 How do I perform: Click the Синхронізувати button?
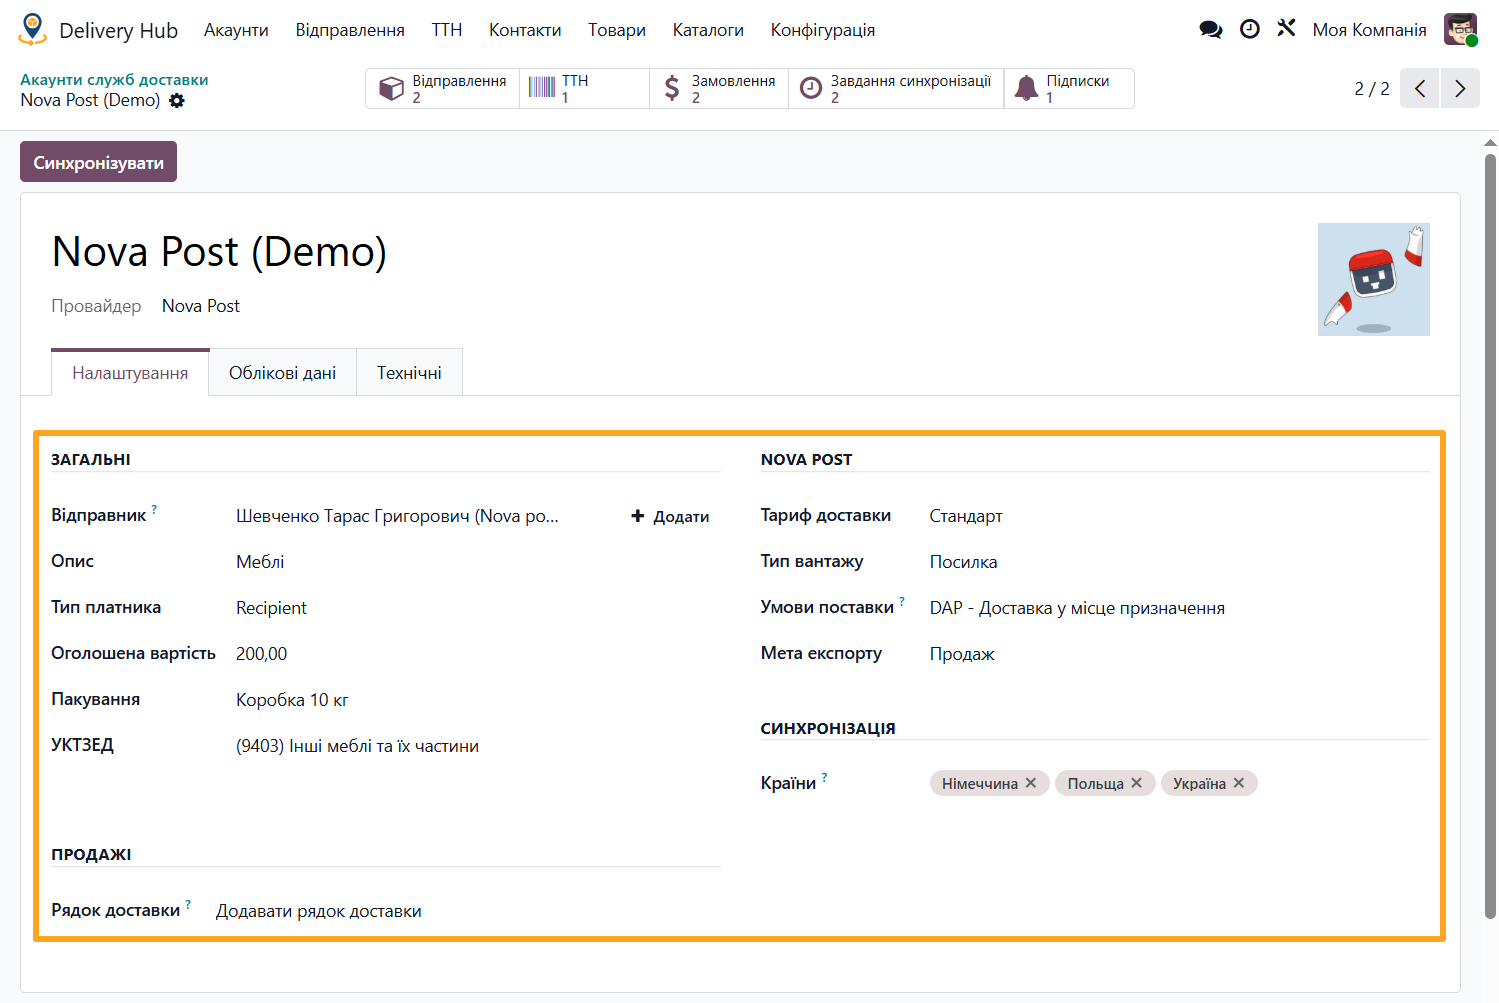tap(98, 162)
